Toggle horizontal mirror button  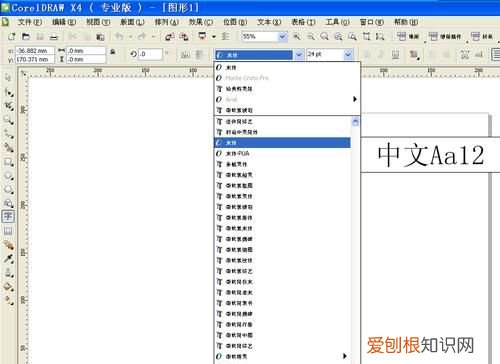pyautogui.click(x=185, y=54)
